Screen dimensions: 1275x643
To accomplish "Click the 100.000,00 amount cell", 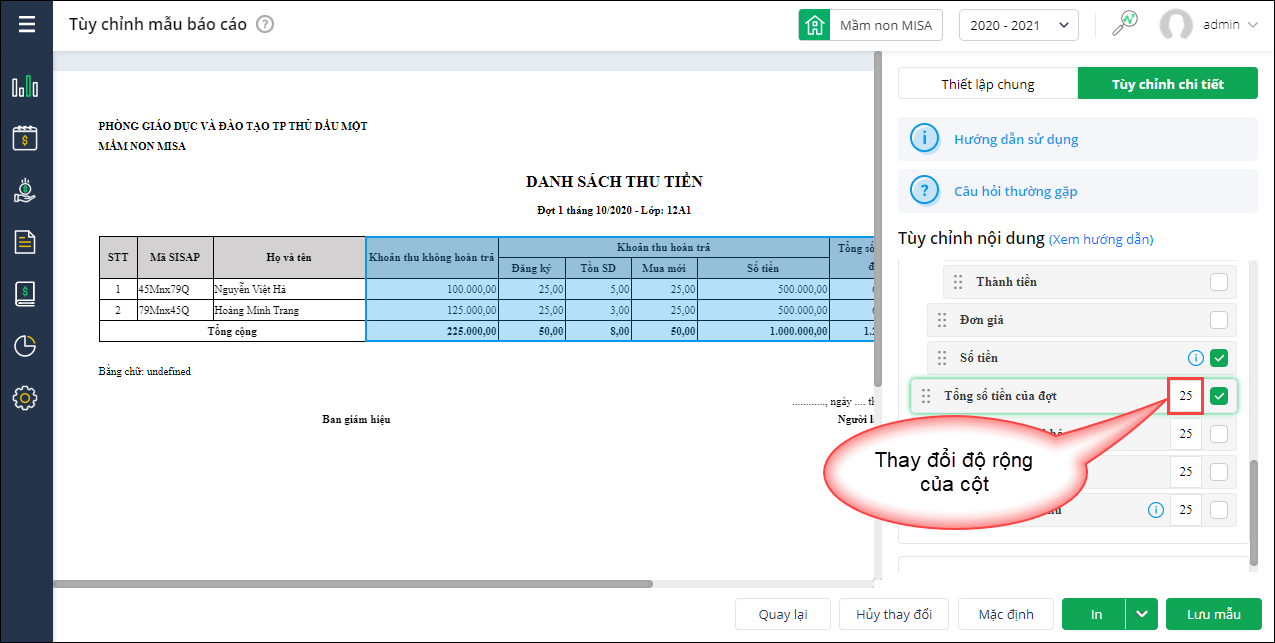I will 432,289.
